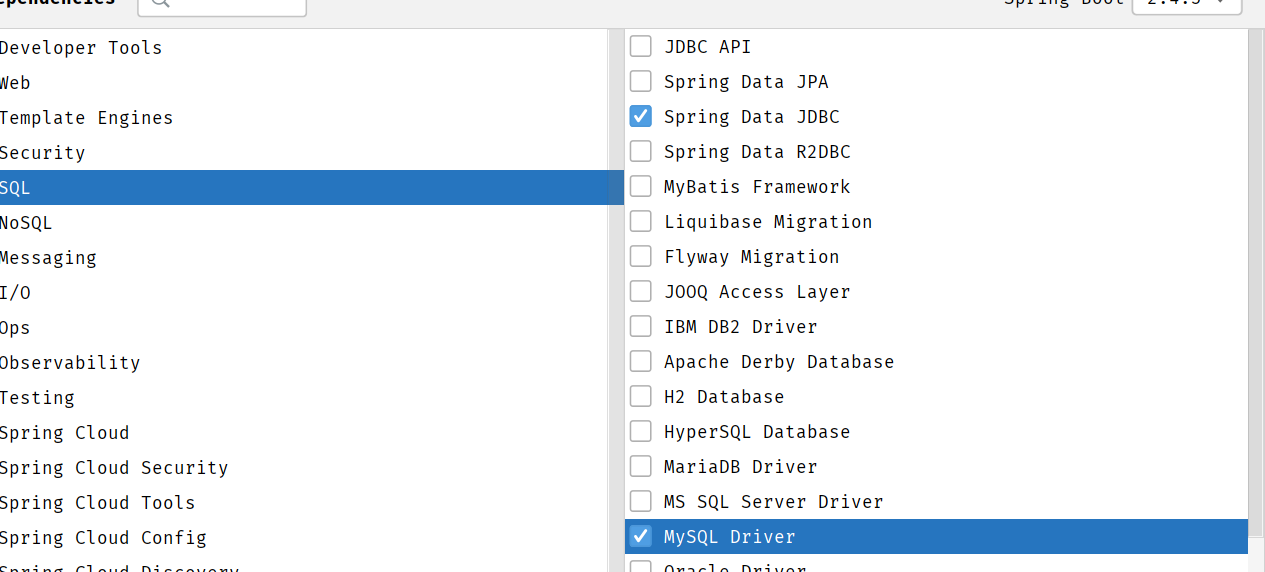
Task: Enable Spring Data JPA dependency
Action: [641, 81]
